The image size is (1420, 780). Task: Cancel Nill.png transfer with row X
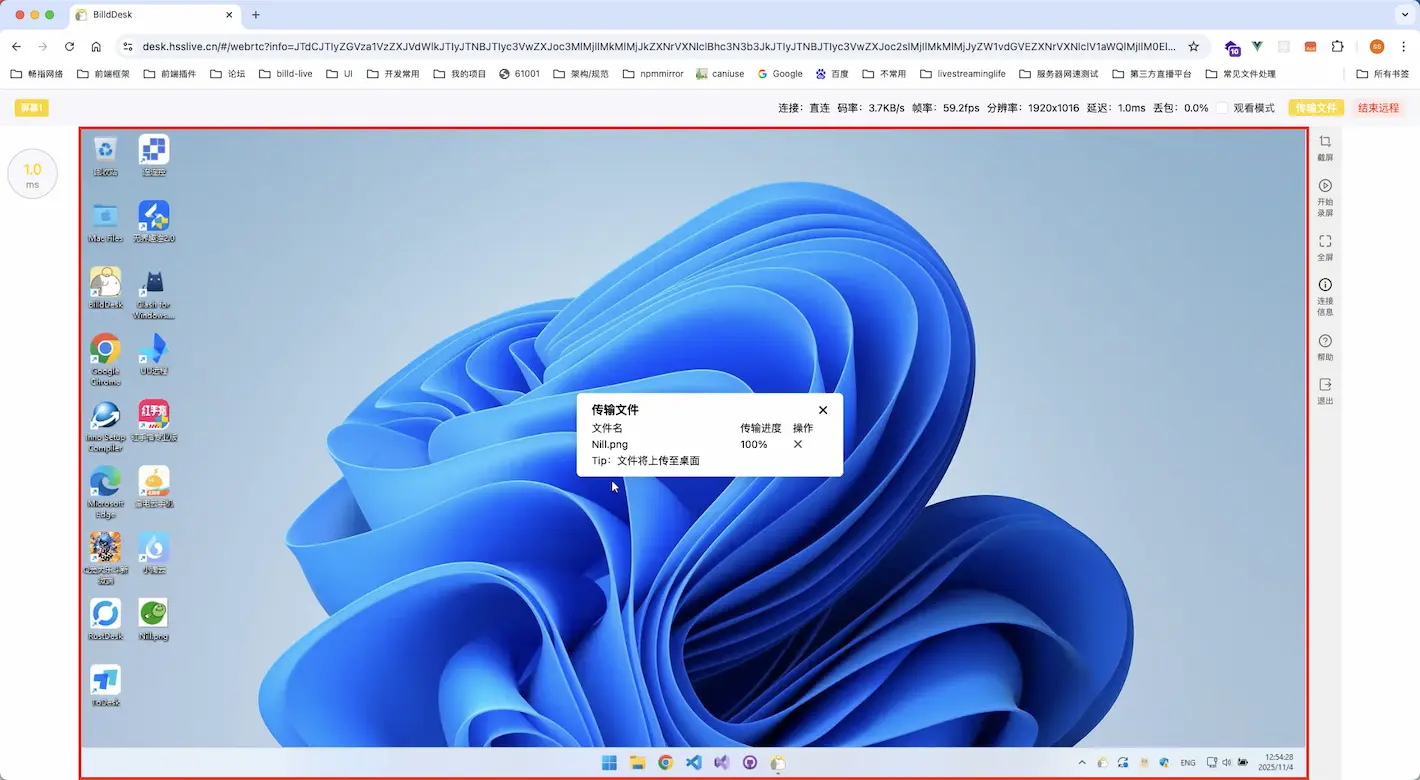tap(797, 444)
